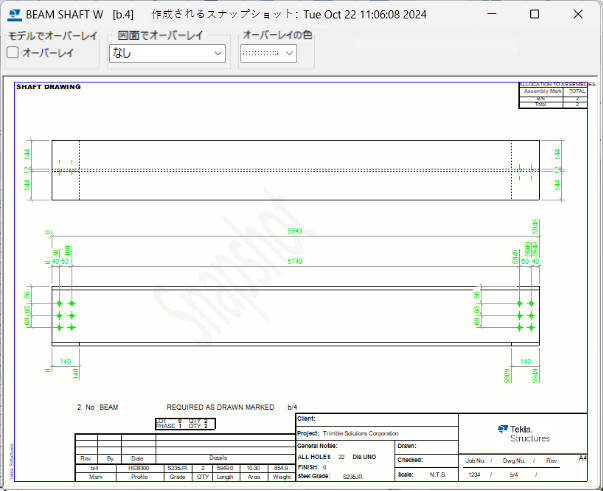Open the 図面でオーバーレイ dropdown showing なし
Image resolution: width=603 pixels, height=491 pixels.
click(165, 53)
